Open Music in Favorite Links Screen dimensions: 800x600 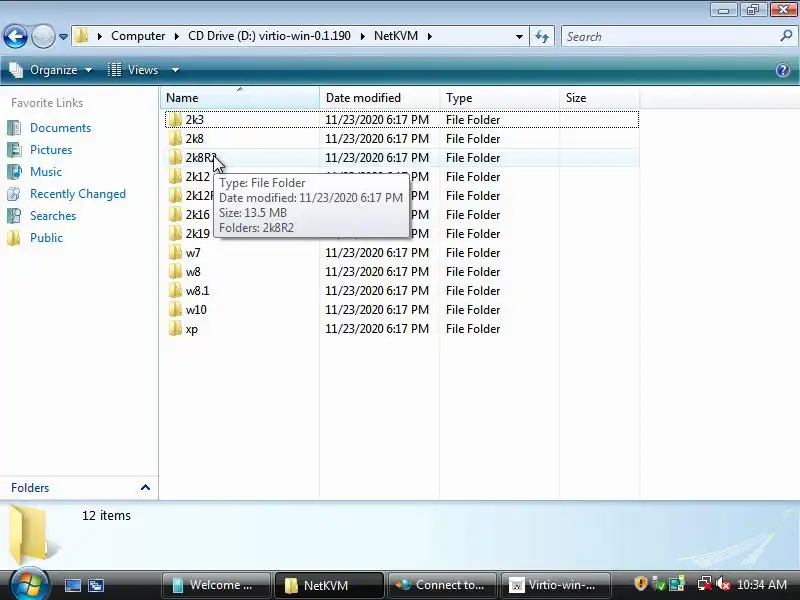(46, 172)
